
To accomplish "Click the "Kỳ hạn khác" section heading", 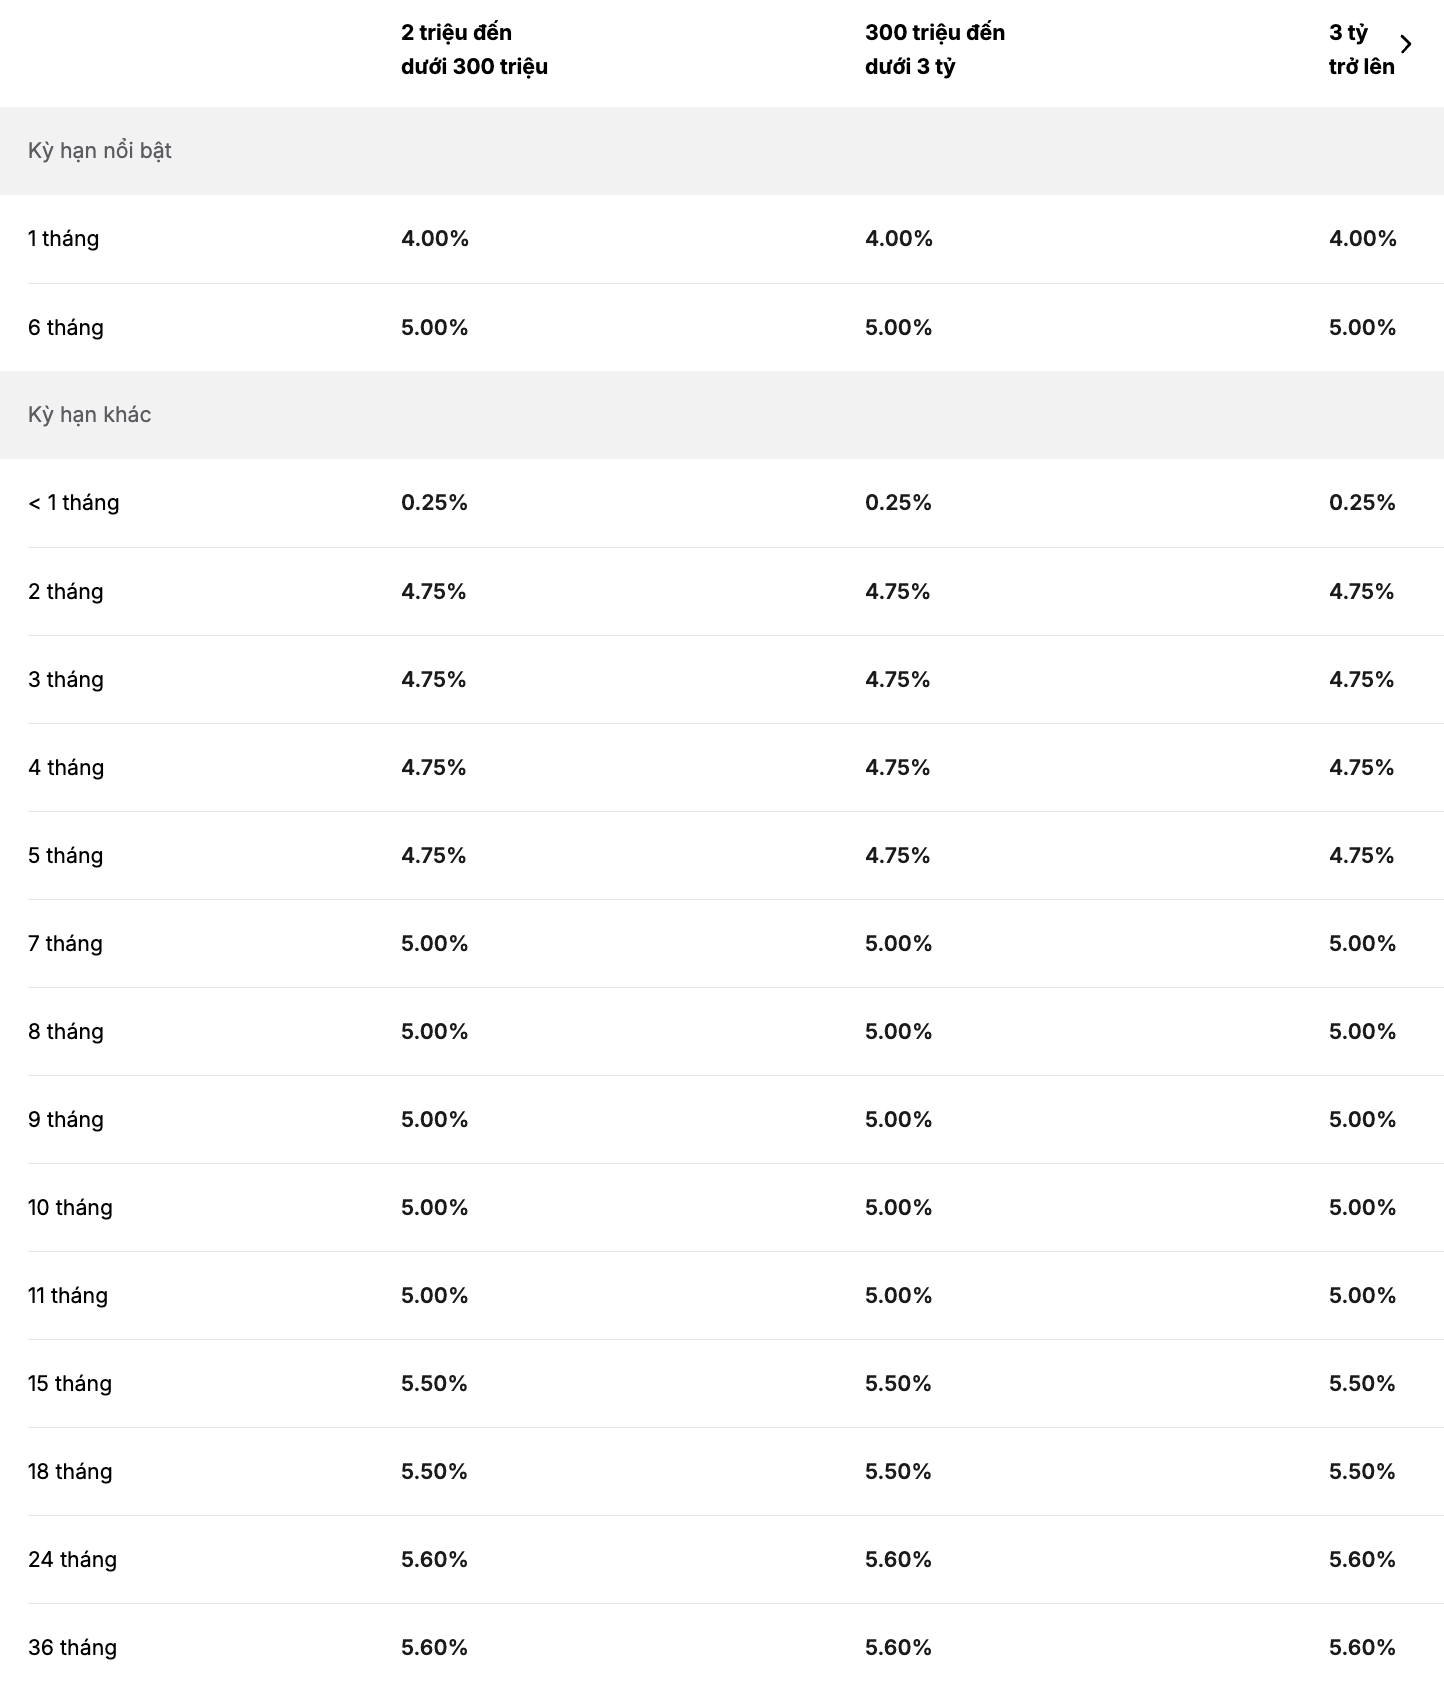I will (x=90, y=415).
